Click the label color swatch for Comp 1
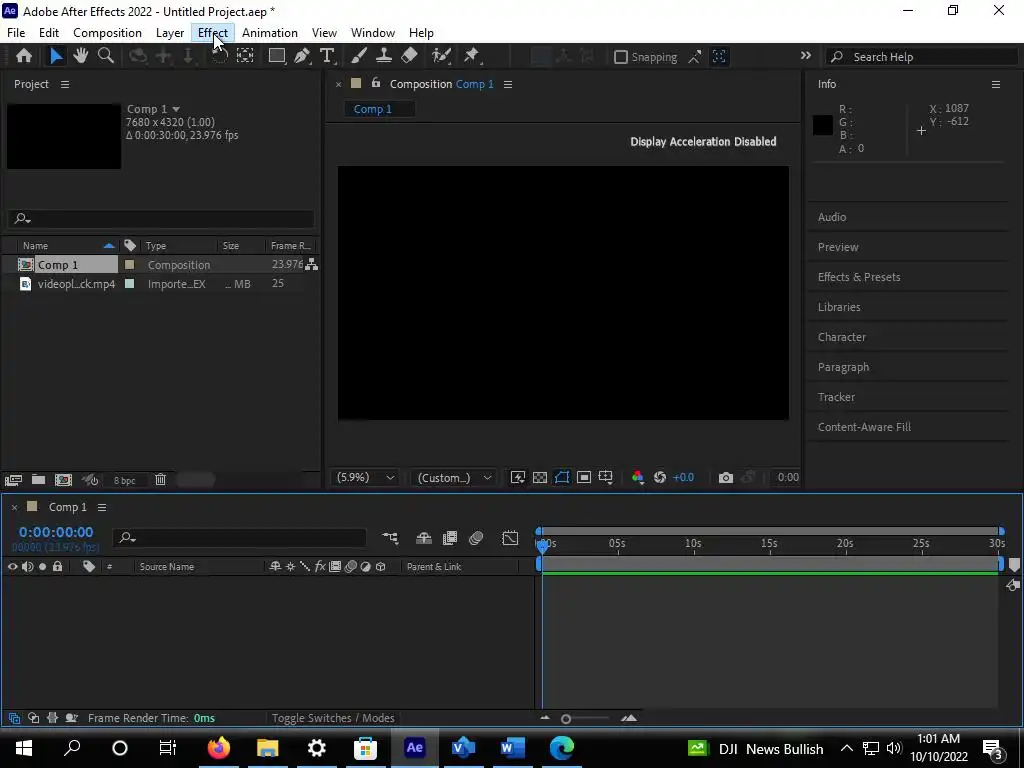Viewport: 1024px width, 768px height. (x=129, y=264)
